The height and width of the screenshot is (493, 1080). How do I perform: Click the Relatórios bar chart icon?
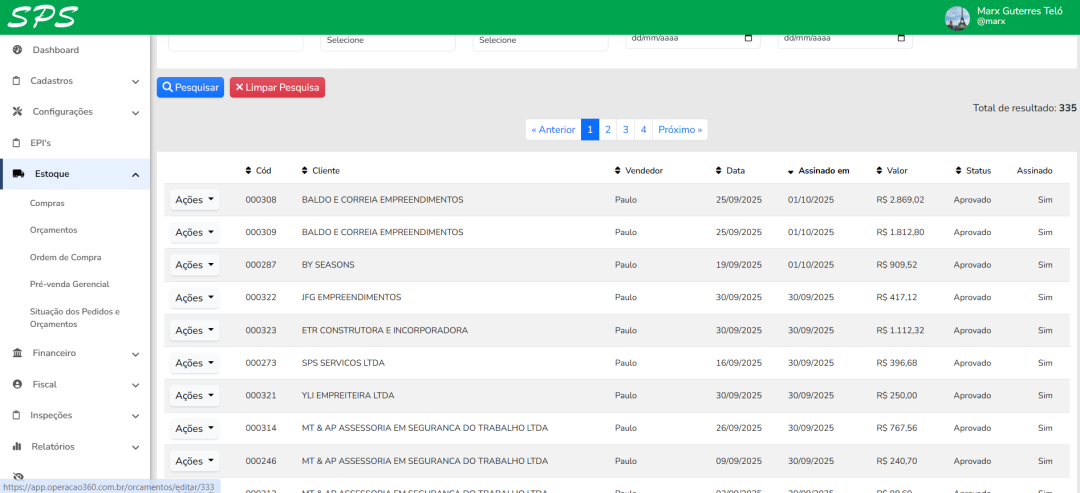click(x=17, y=446)
